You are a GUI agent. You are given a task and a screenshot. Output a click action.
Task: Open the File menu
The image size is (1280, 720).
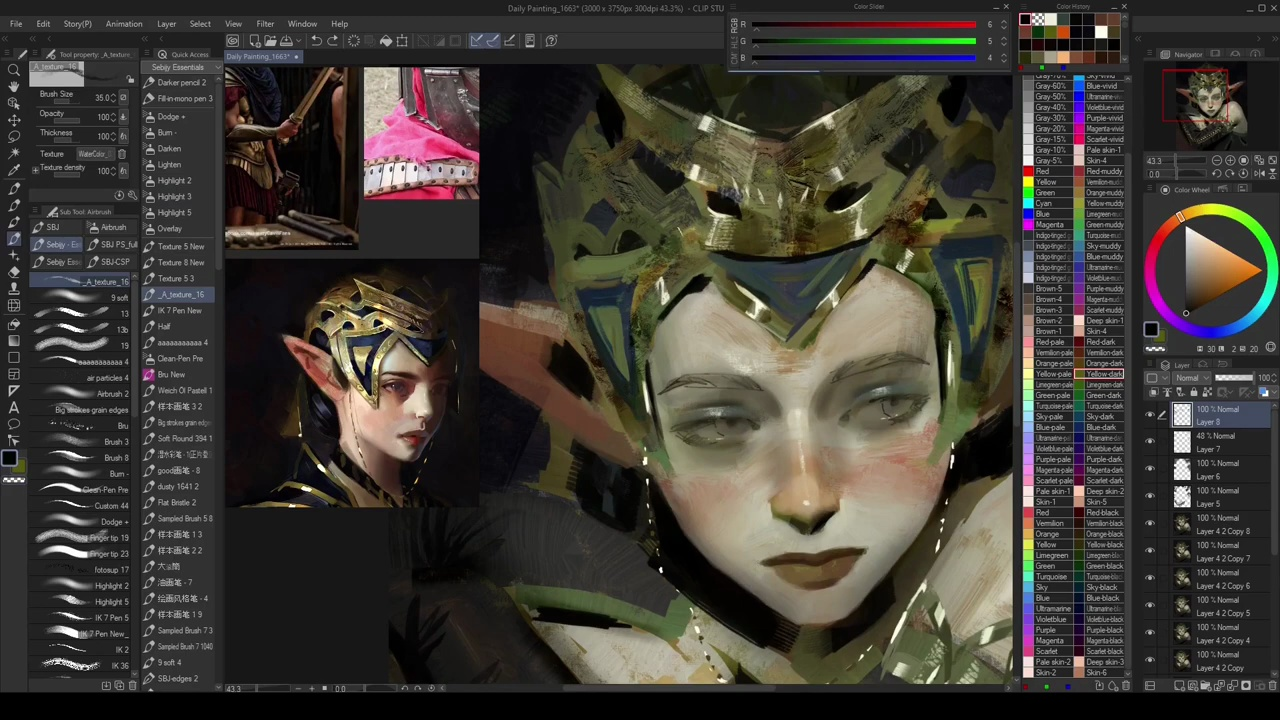pos(16,24)
